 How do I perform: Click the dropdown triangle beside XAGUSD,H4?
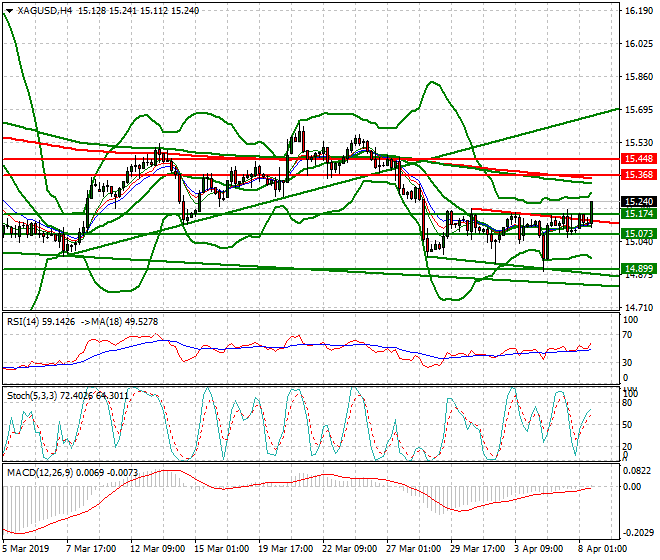[9, 11]
